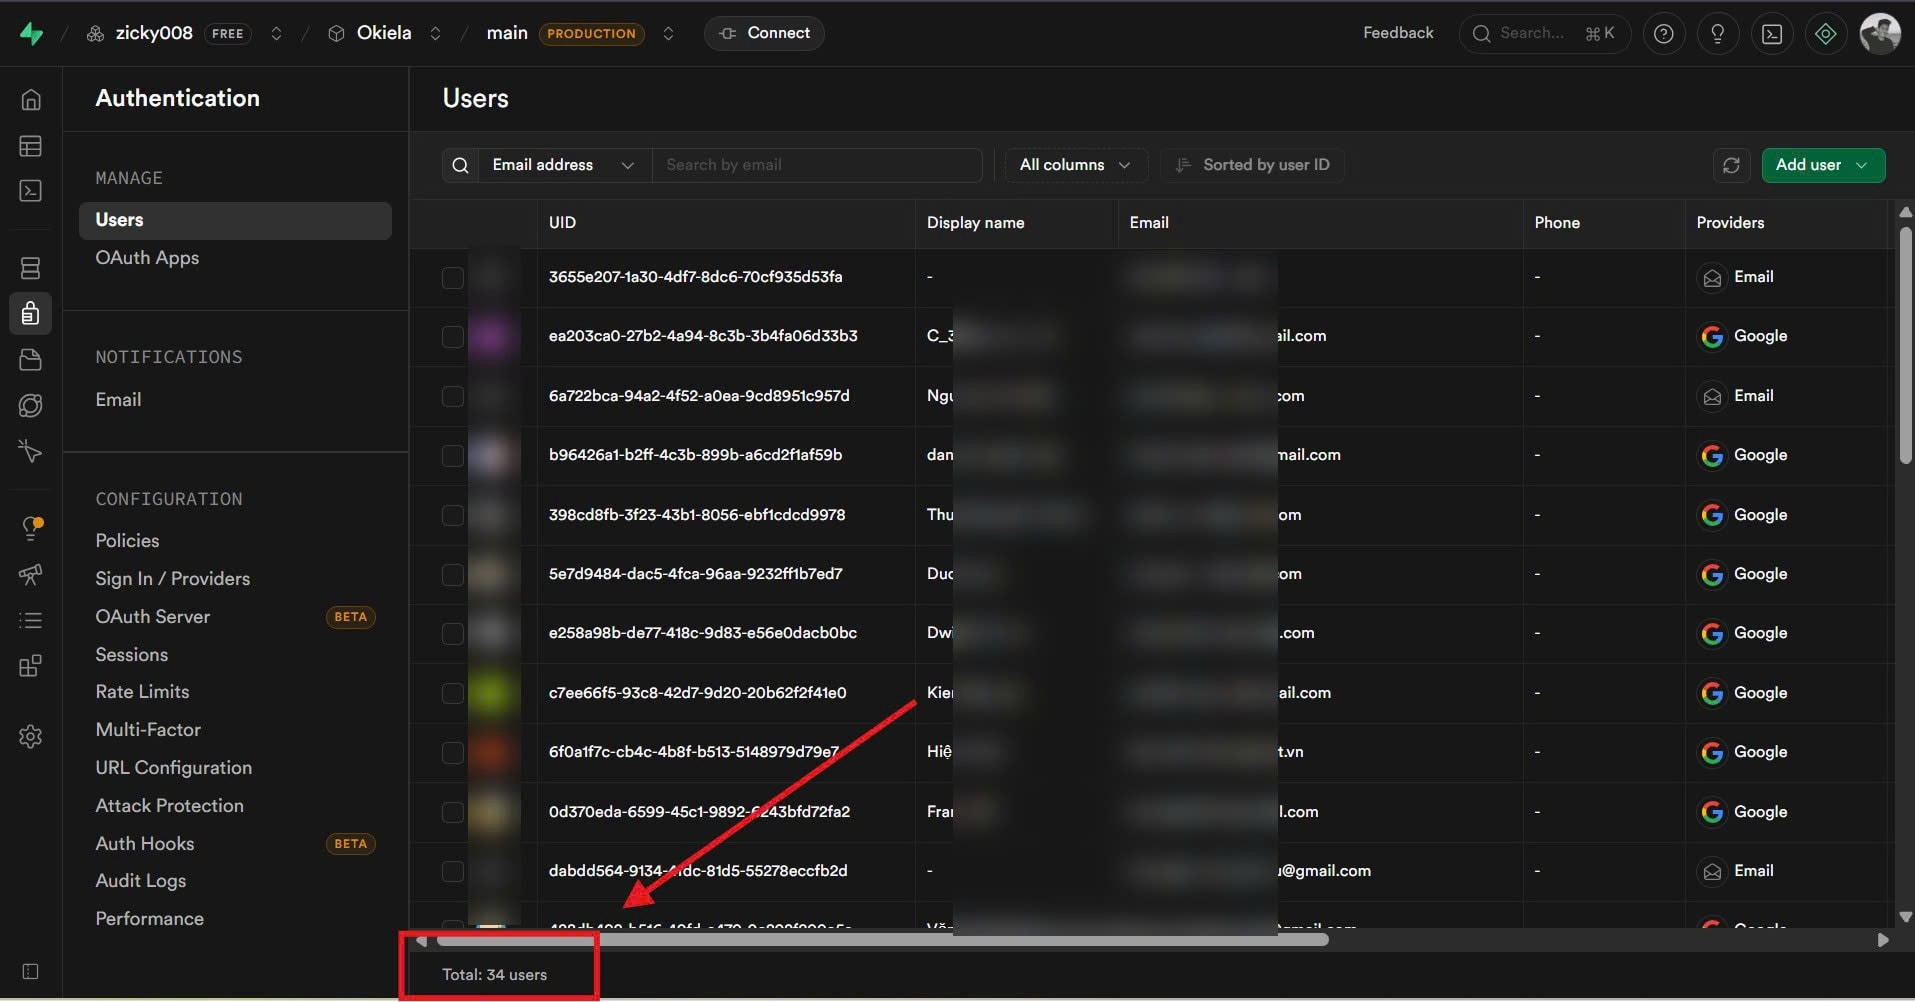
Task: Open Sign In / Providers settings
Action: pyautogui.click(x=172, y=579)
